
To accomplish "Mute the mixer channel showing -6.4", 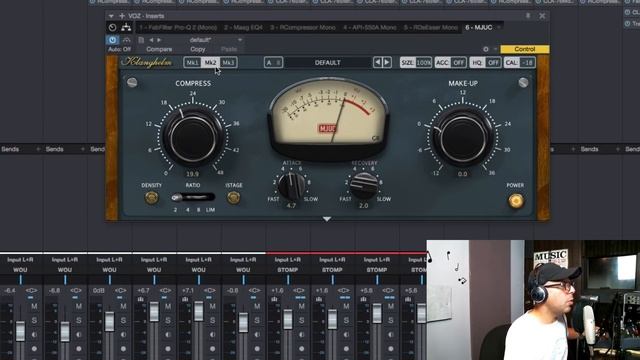I will click(x=34, y=306).
